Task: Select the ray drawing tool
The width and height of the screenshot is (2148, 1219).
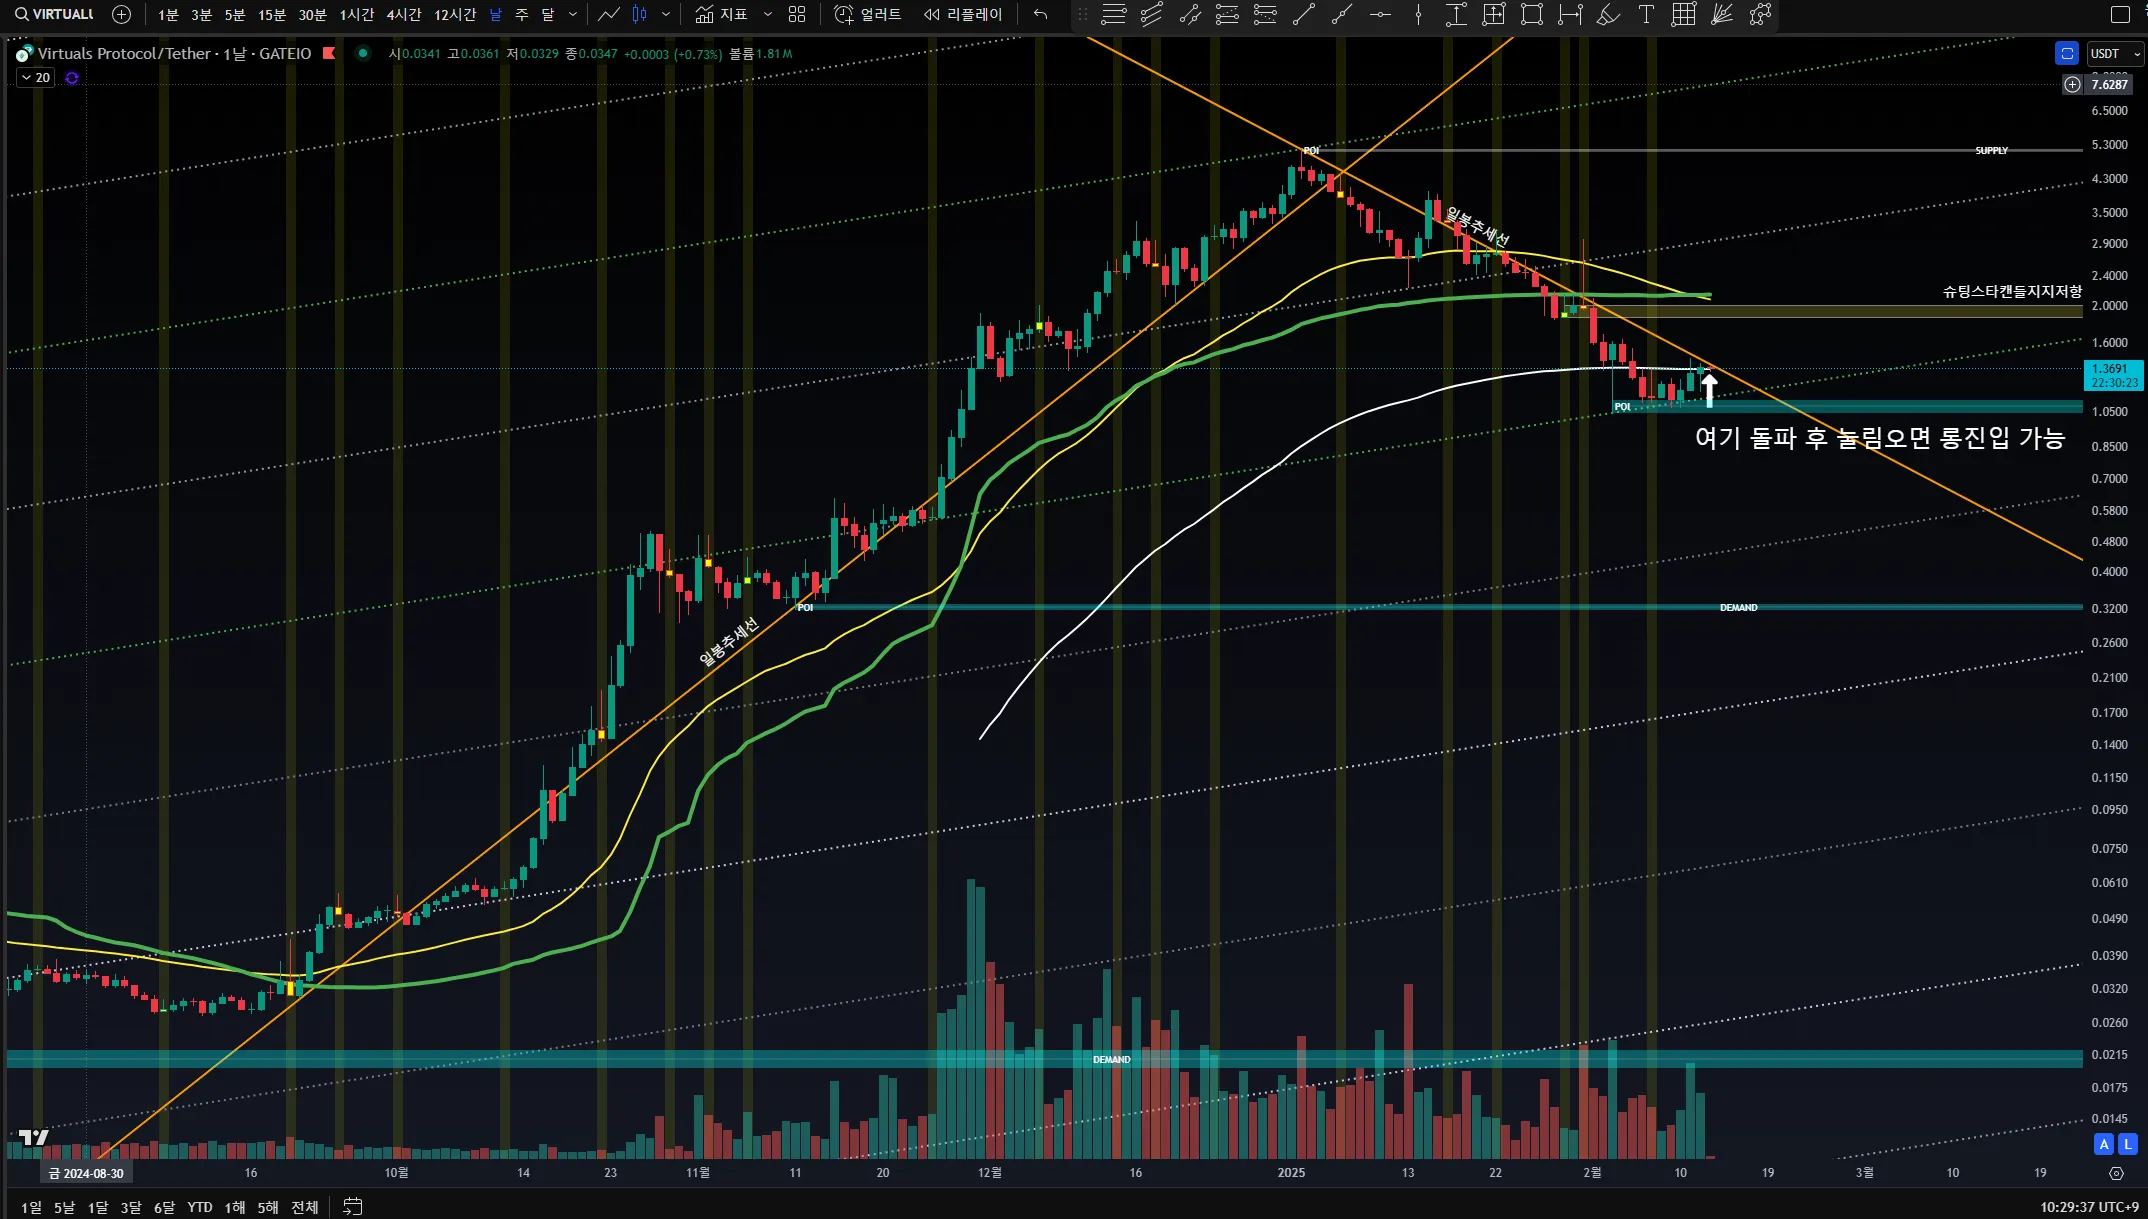Action: click(1342, 14)
